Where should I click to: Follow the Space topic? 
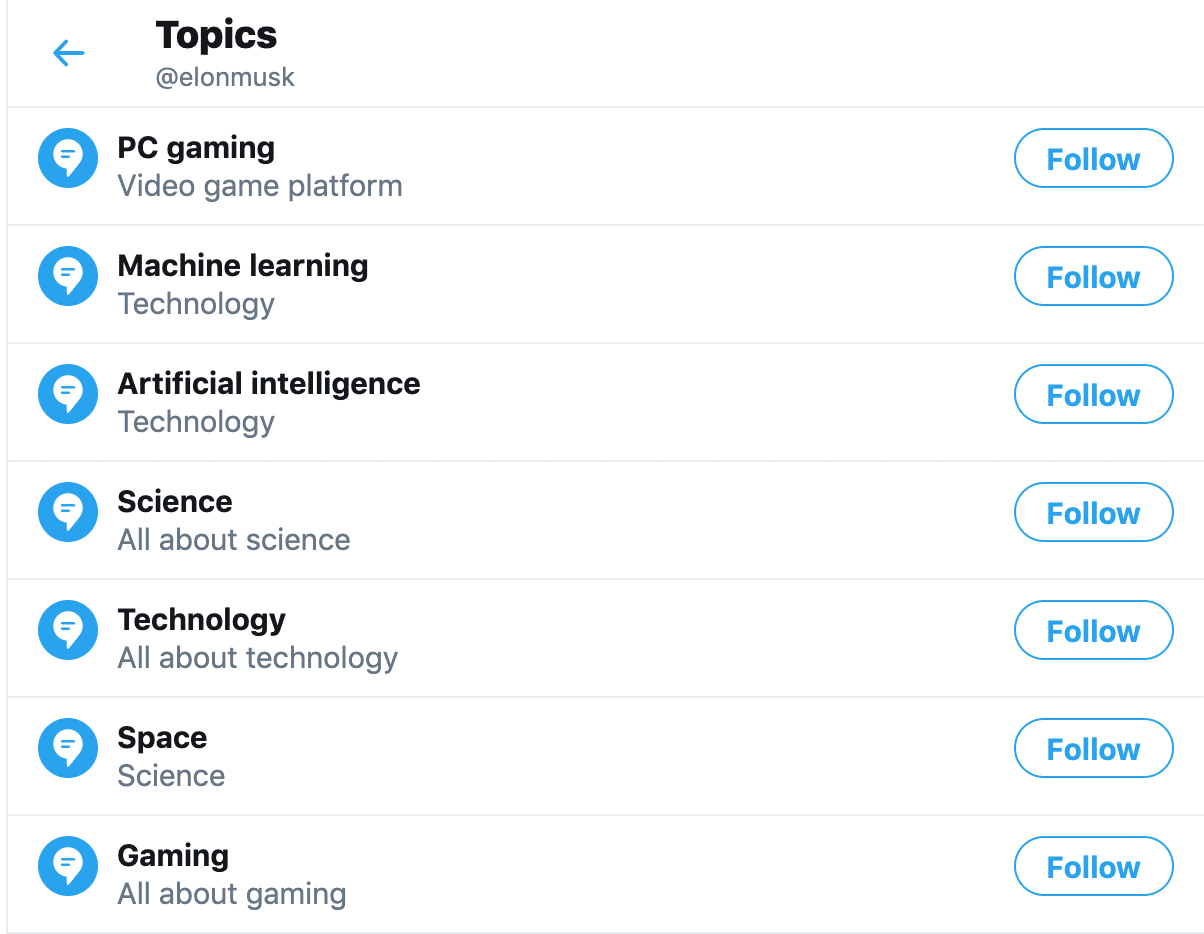[x=1093, y=748]
